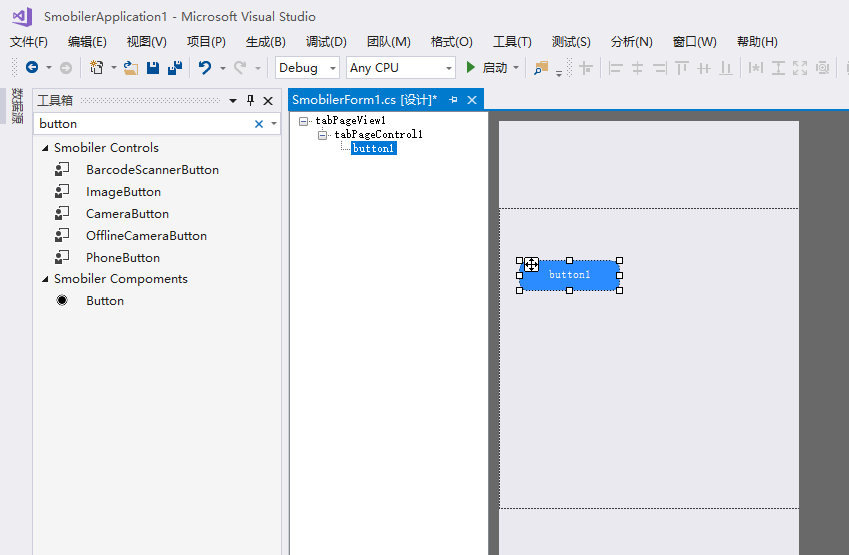Image resolution: width=849 pixels, height=555 pixels.
Task: Select BarcodeScannerButton in the toolbox
Action: point(152,170)
